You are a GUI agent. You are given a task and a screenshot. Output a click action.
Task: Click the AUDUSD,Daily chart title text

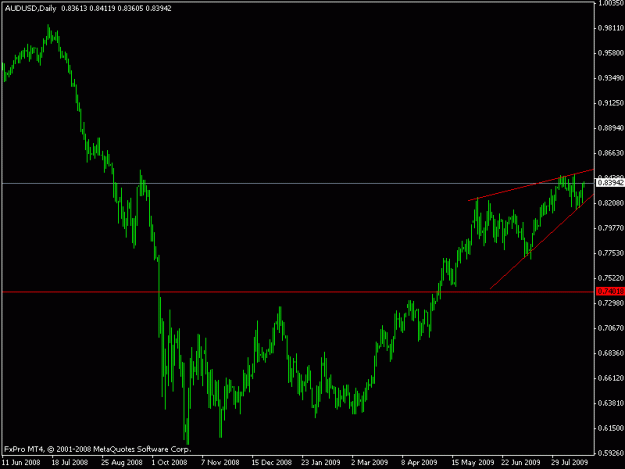(x=31, y=8)
